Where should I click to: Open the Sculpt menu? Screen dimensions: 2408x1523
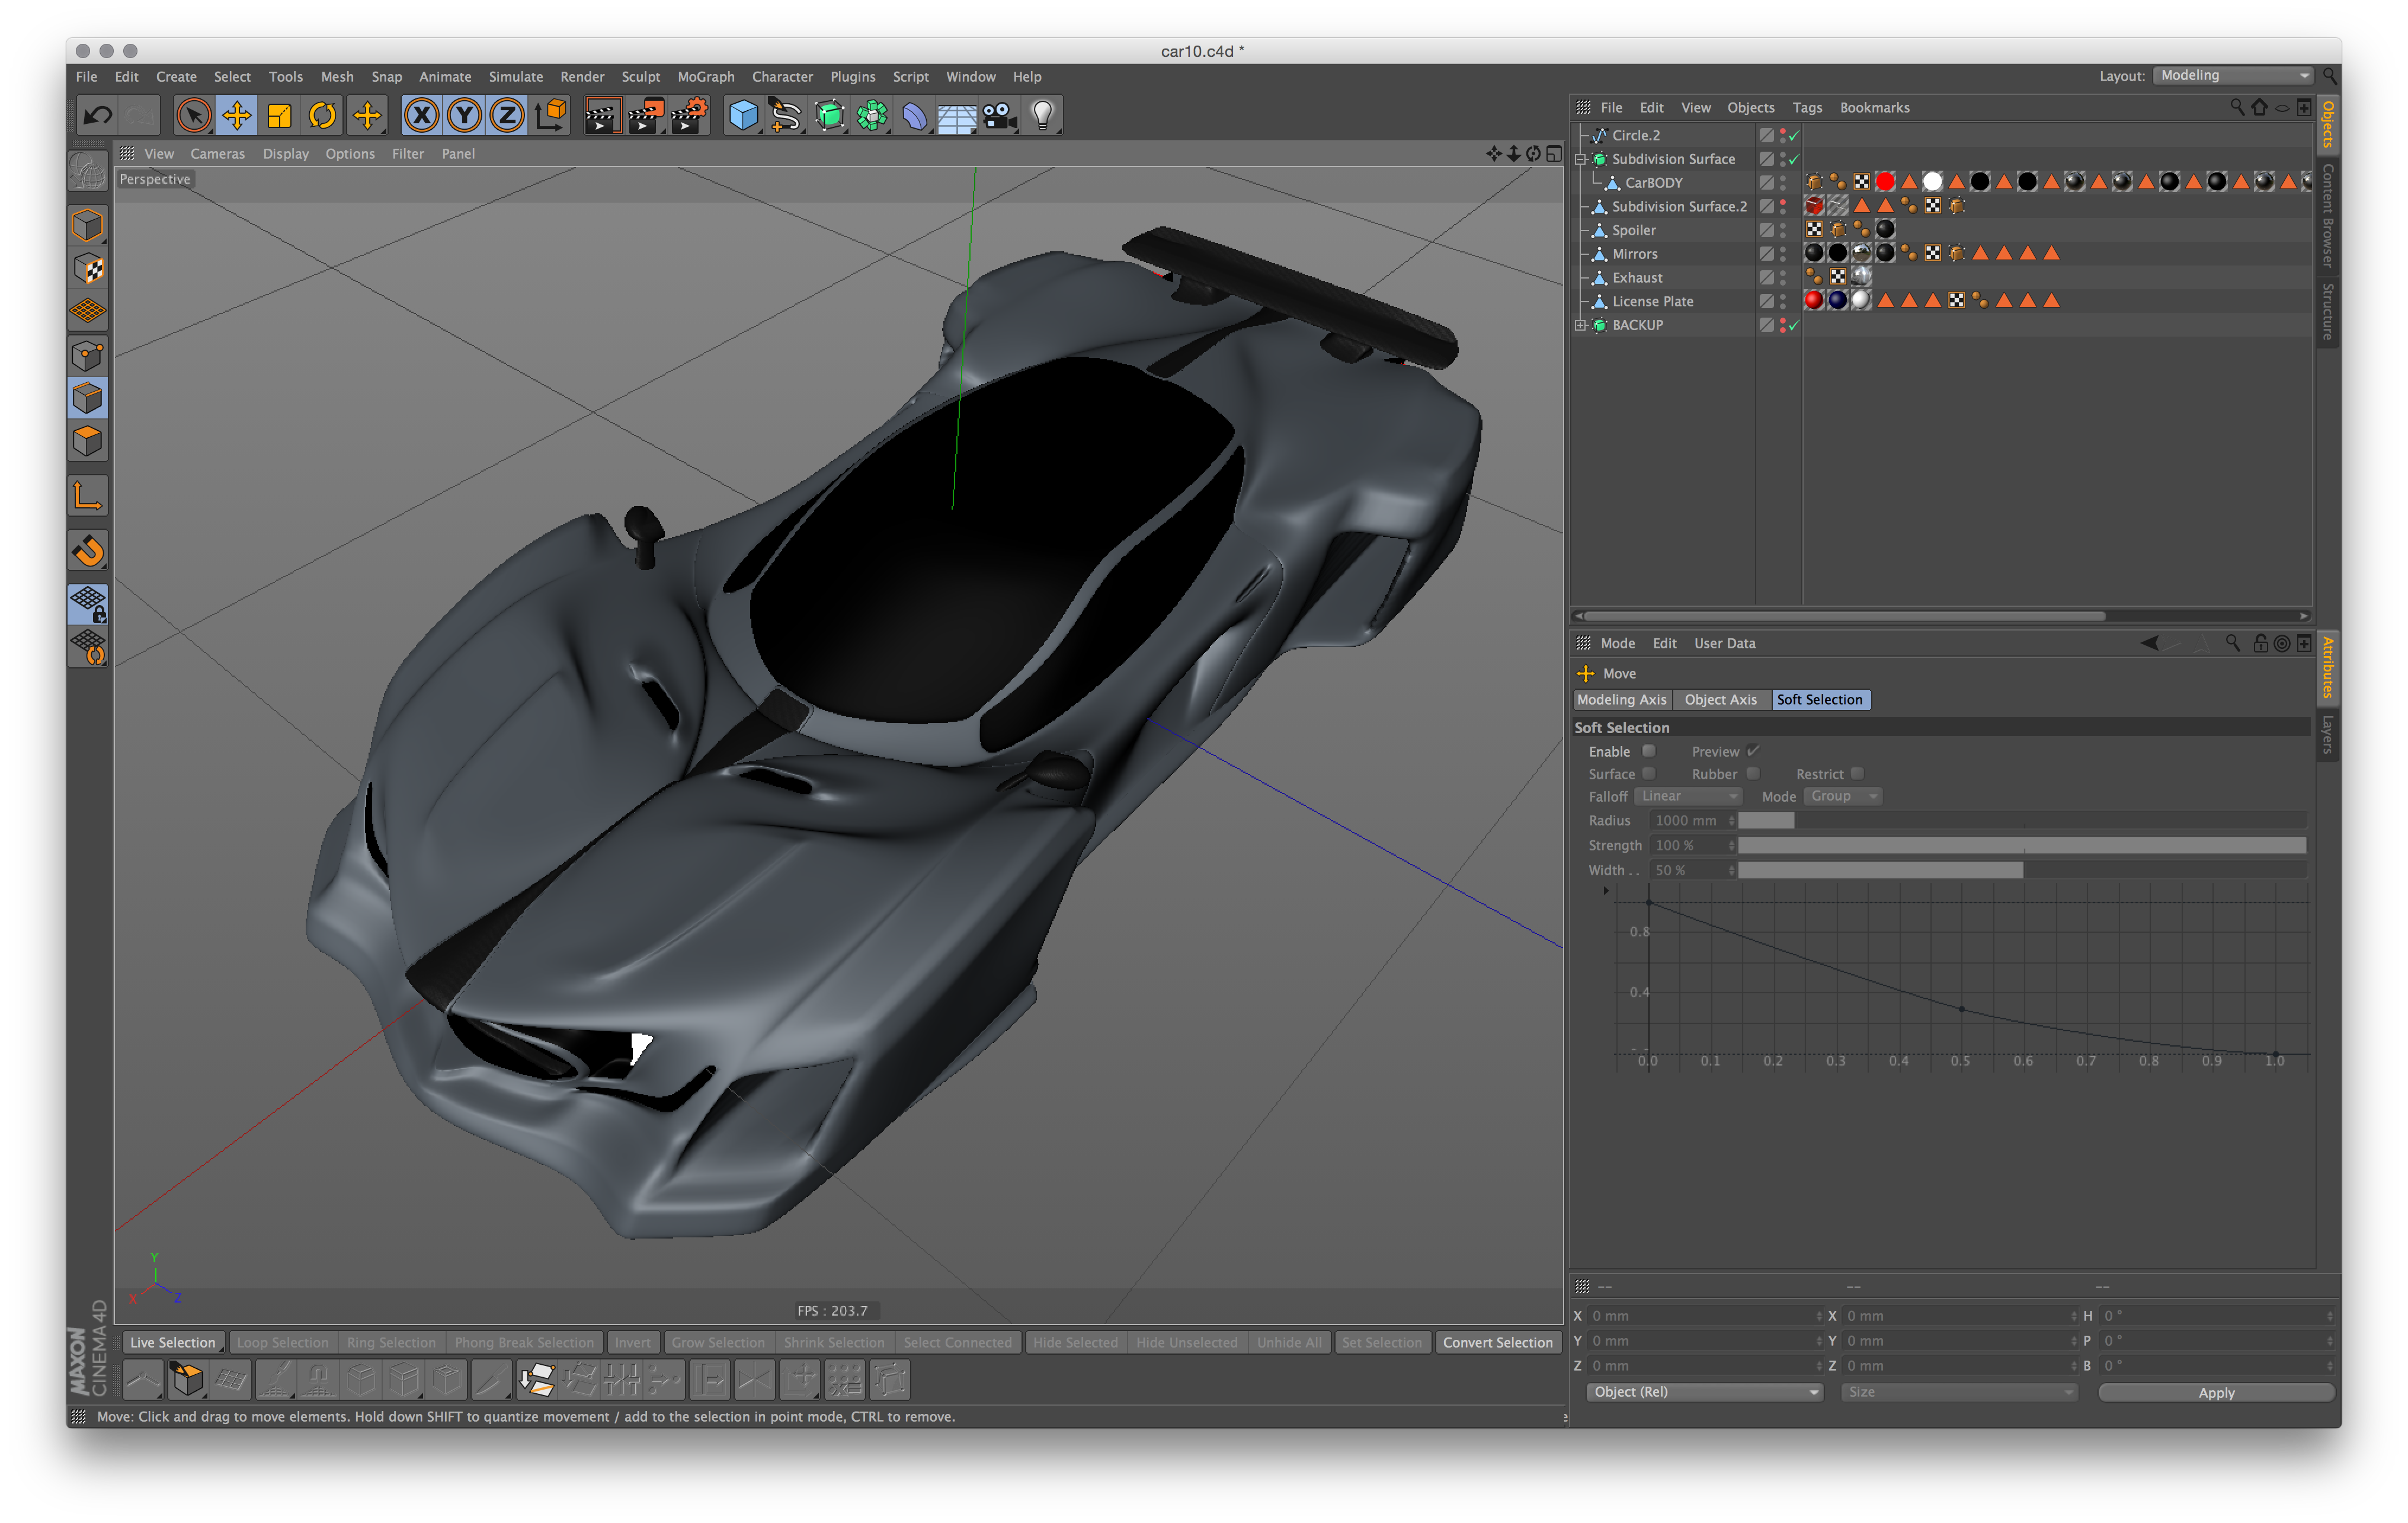click(640, 76)
